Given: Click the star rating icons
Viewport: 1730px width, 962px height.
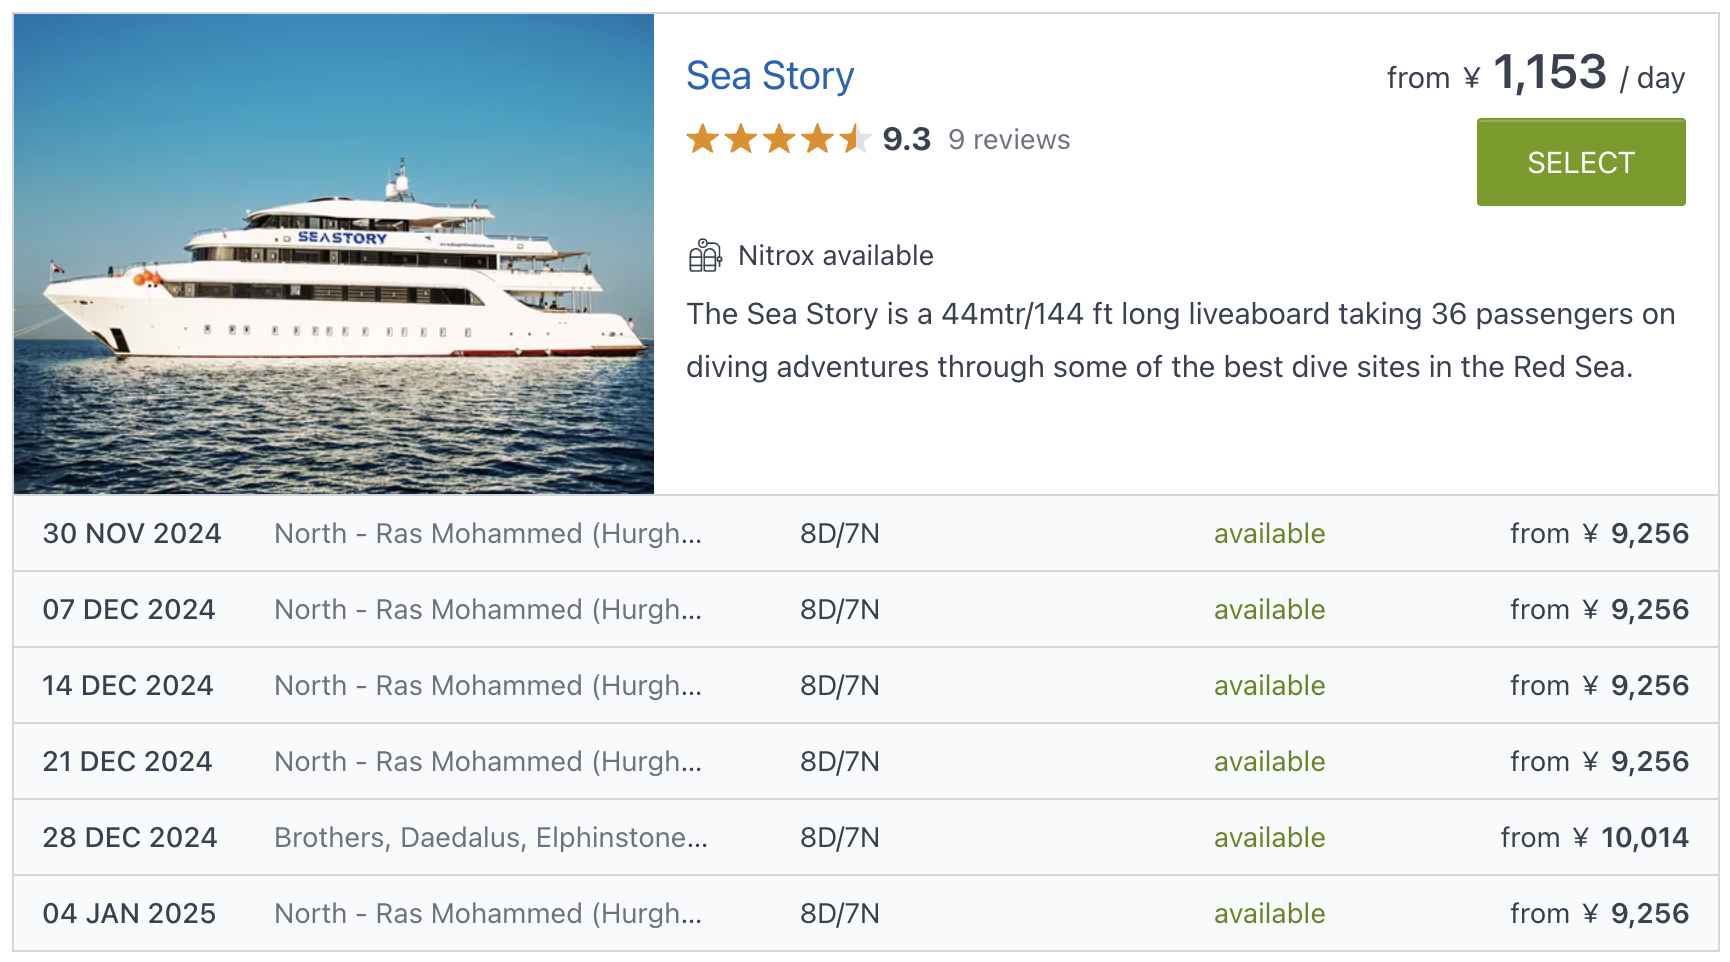Looking at the screenshot, I should (x=777, y=140).
